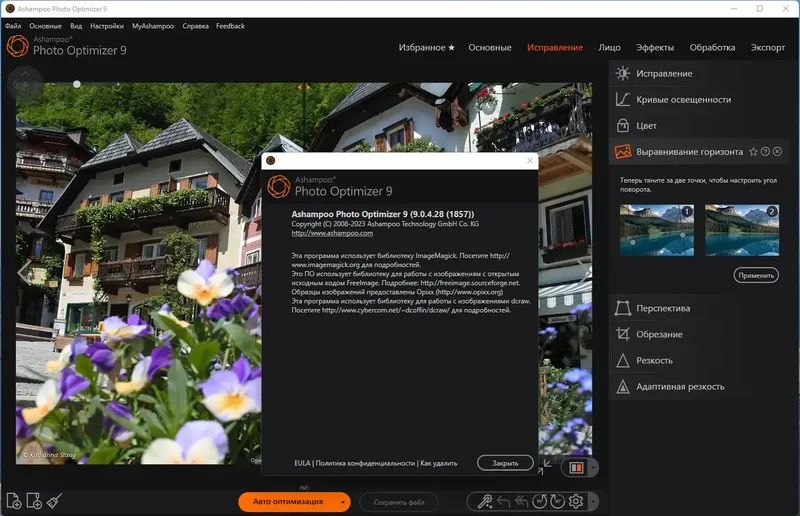The height and width of the screenshot is (516, 800).
Task: Switch to the Эффекты tab
Action: (655, 47)
